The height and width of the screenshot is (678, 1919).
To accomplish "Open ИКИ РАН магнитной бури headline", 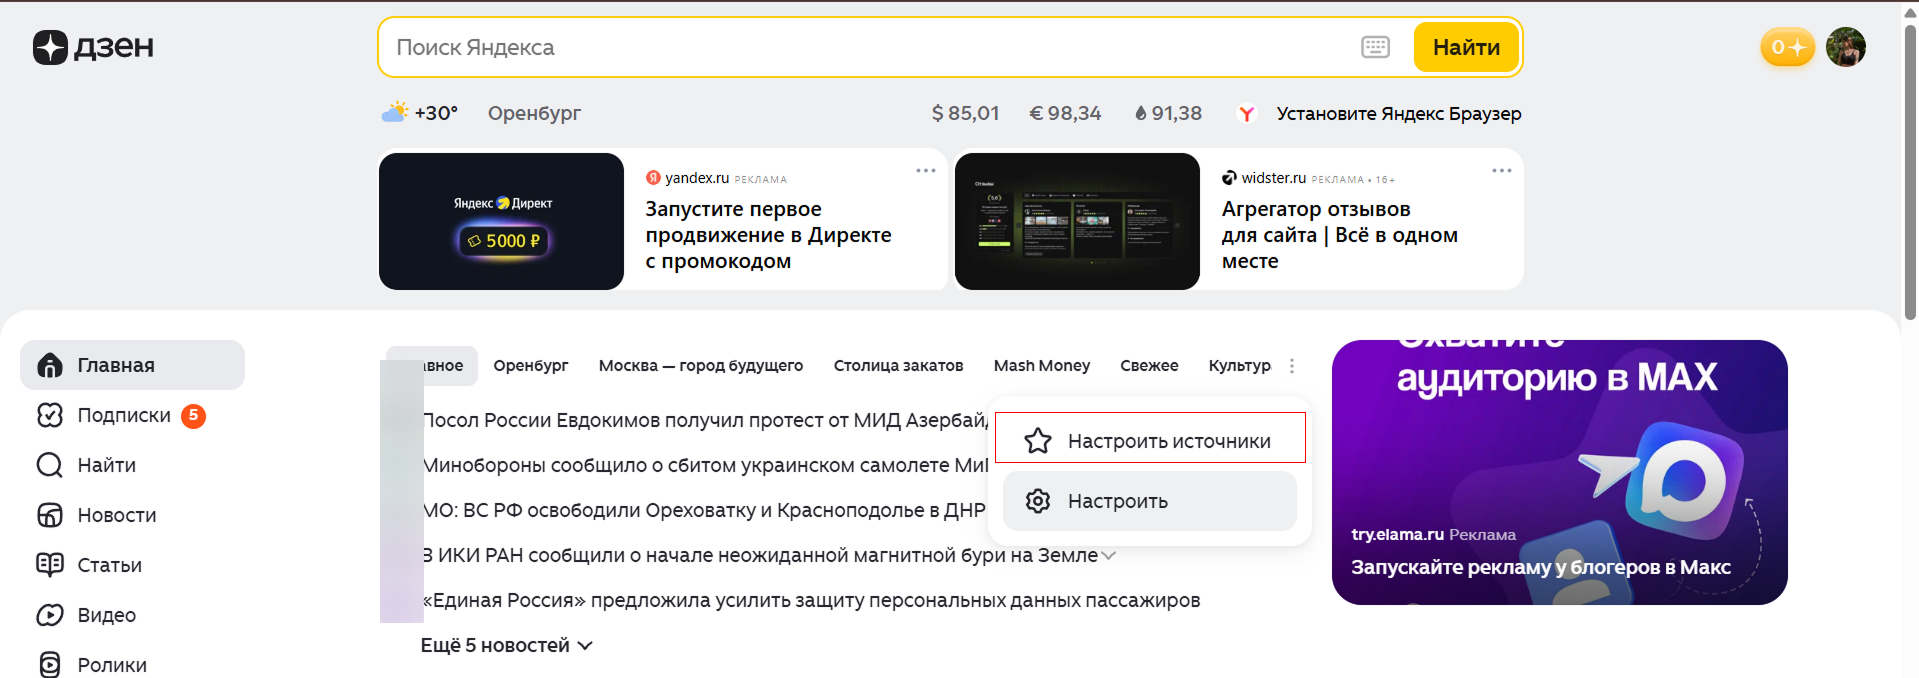I will (760, 555).
